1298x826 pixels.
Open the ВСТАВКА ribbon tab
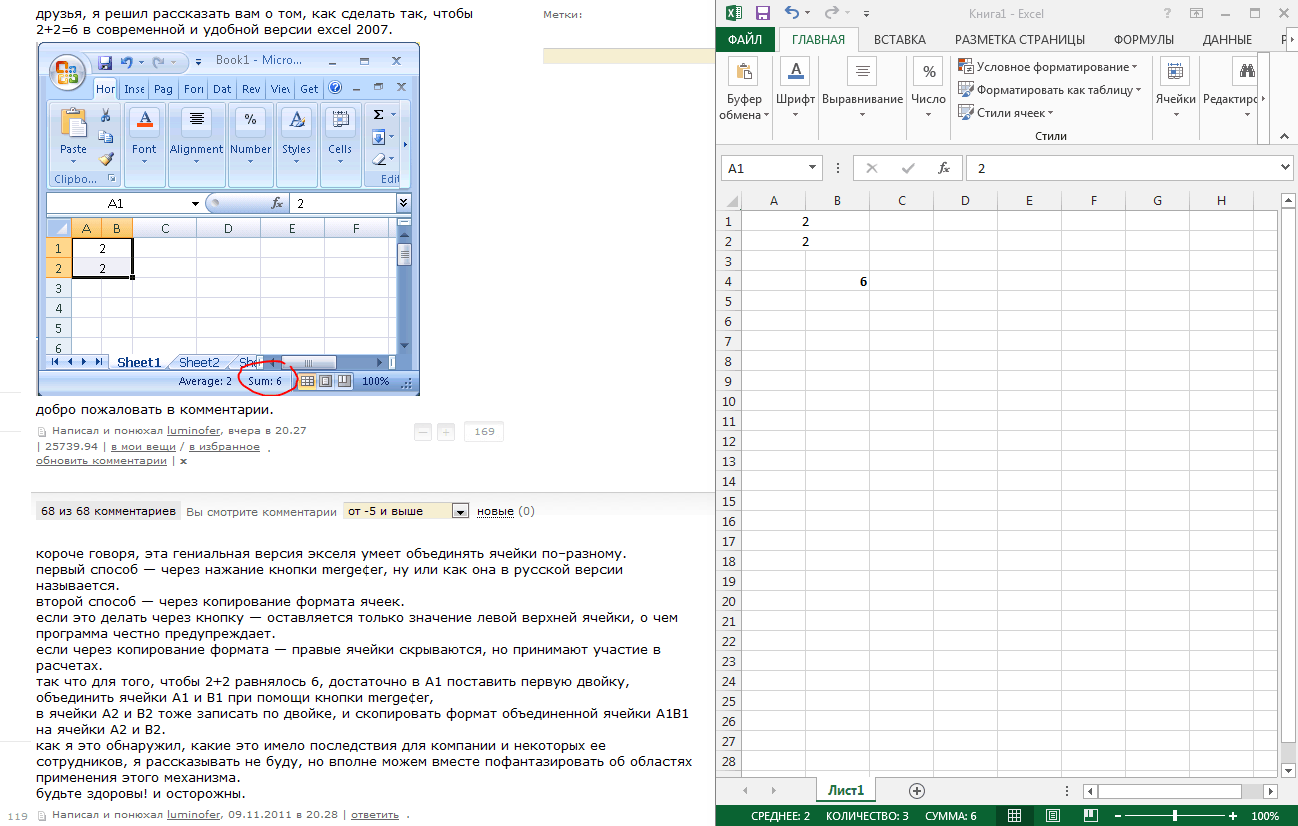tap(899, 40)
